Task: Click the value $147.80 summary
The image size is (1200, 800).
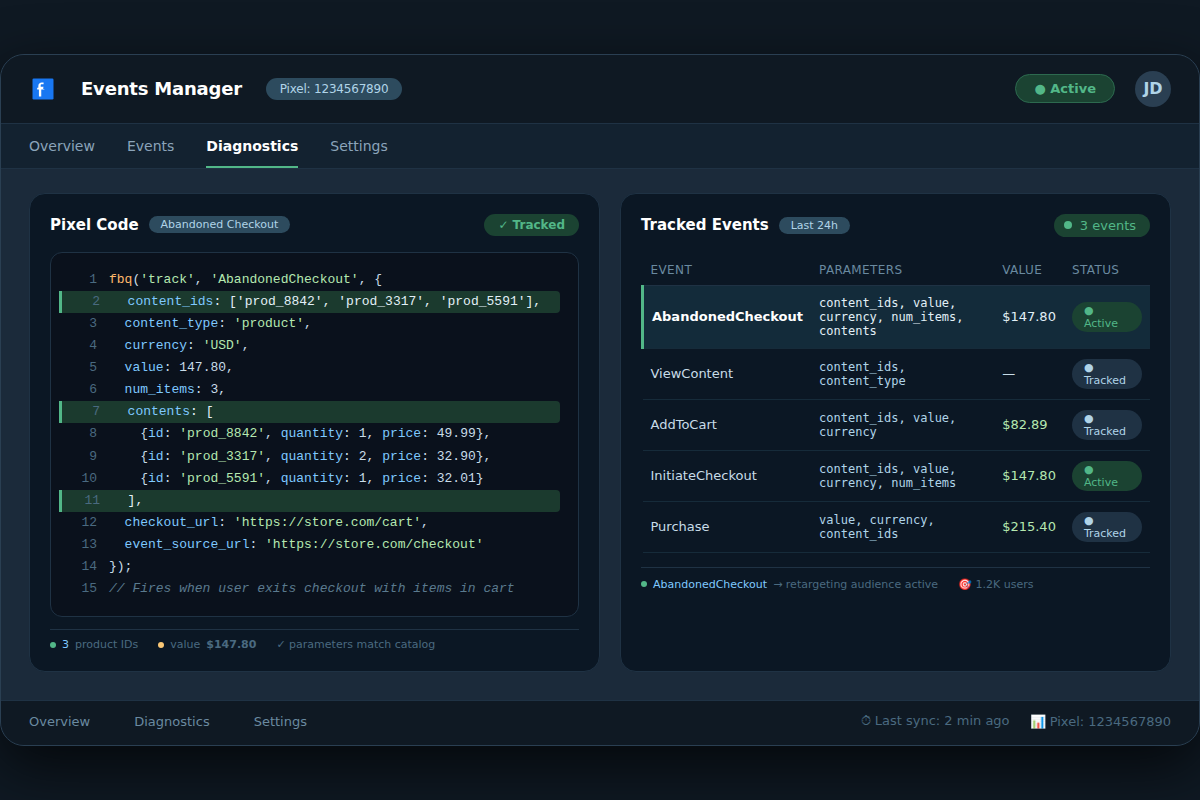Action: point(207,645)
